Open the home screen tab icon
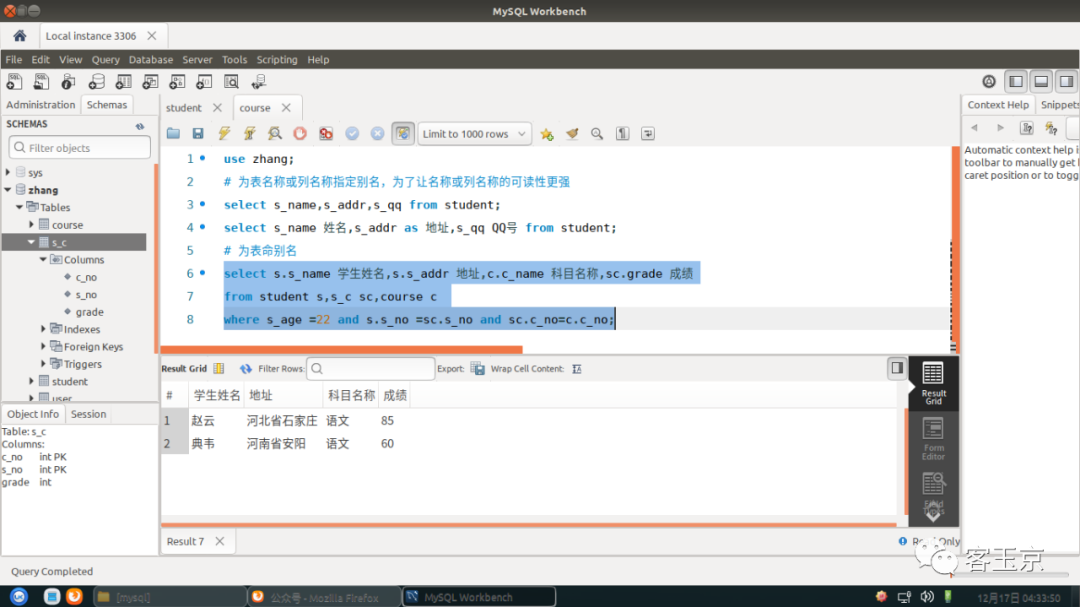This screenshot has width=1080, height=607. pos(19,36)
